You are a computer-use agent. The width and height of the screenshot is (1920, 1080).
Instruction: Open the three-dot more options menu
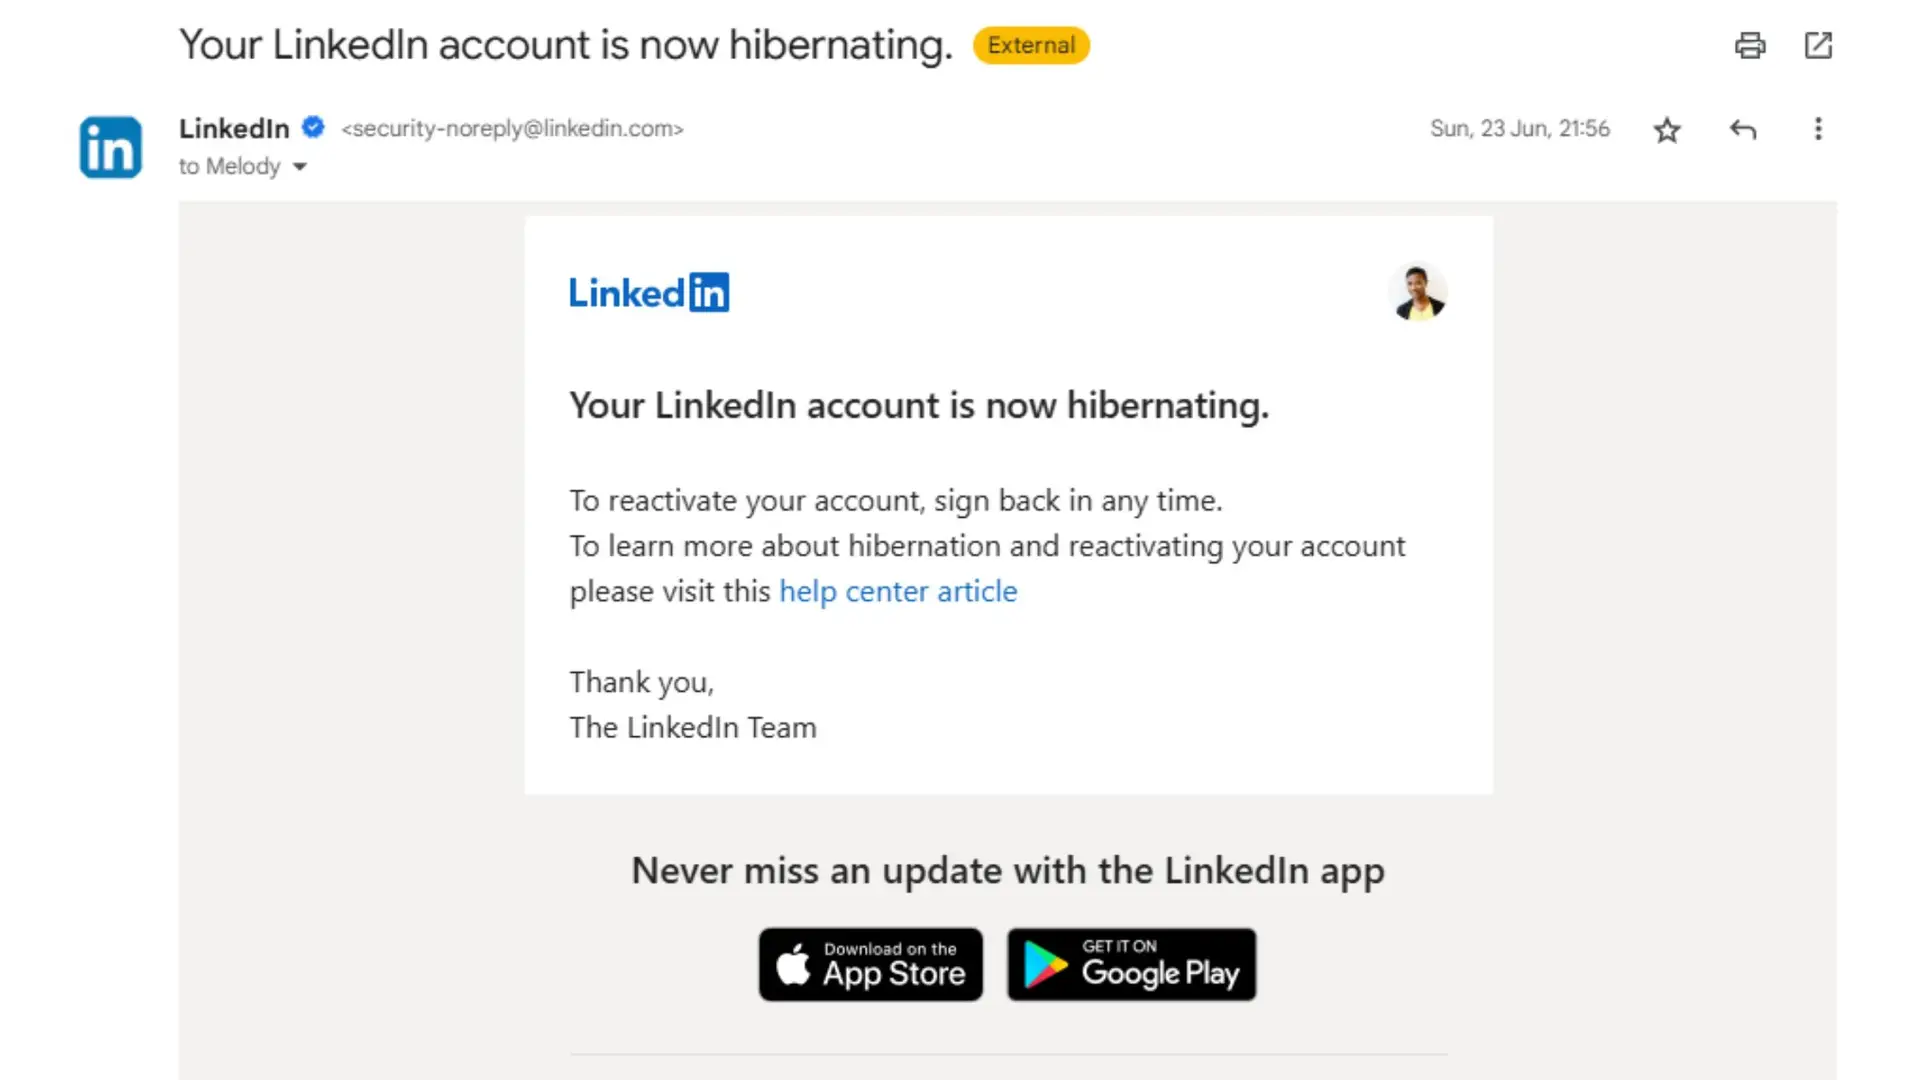1818,129
